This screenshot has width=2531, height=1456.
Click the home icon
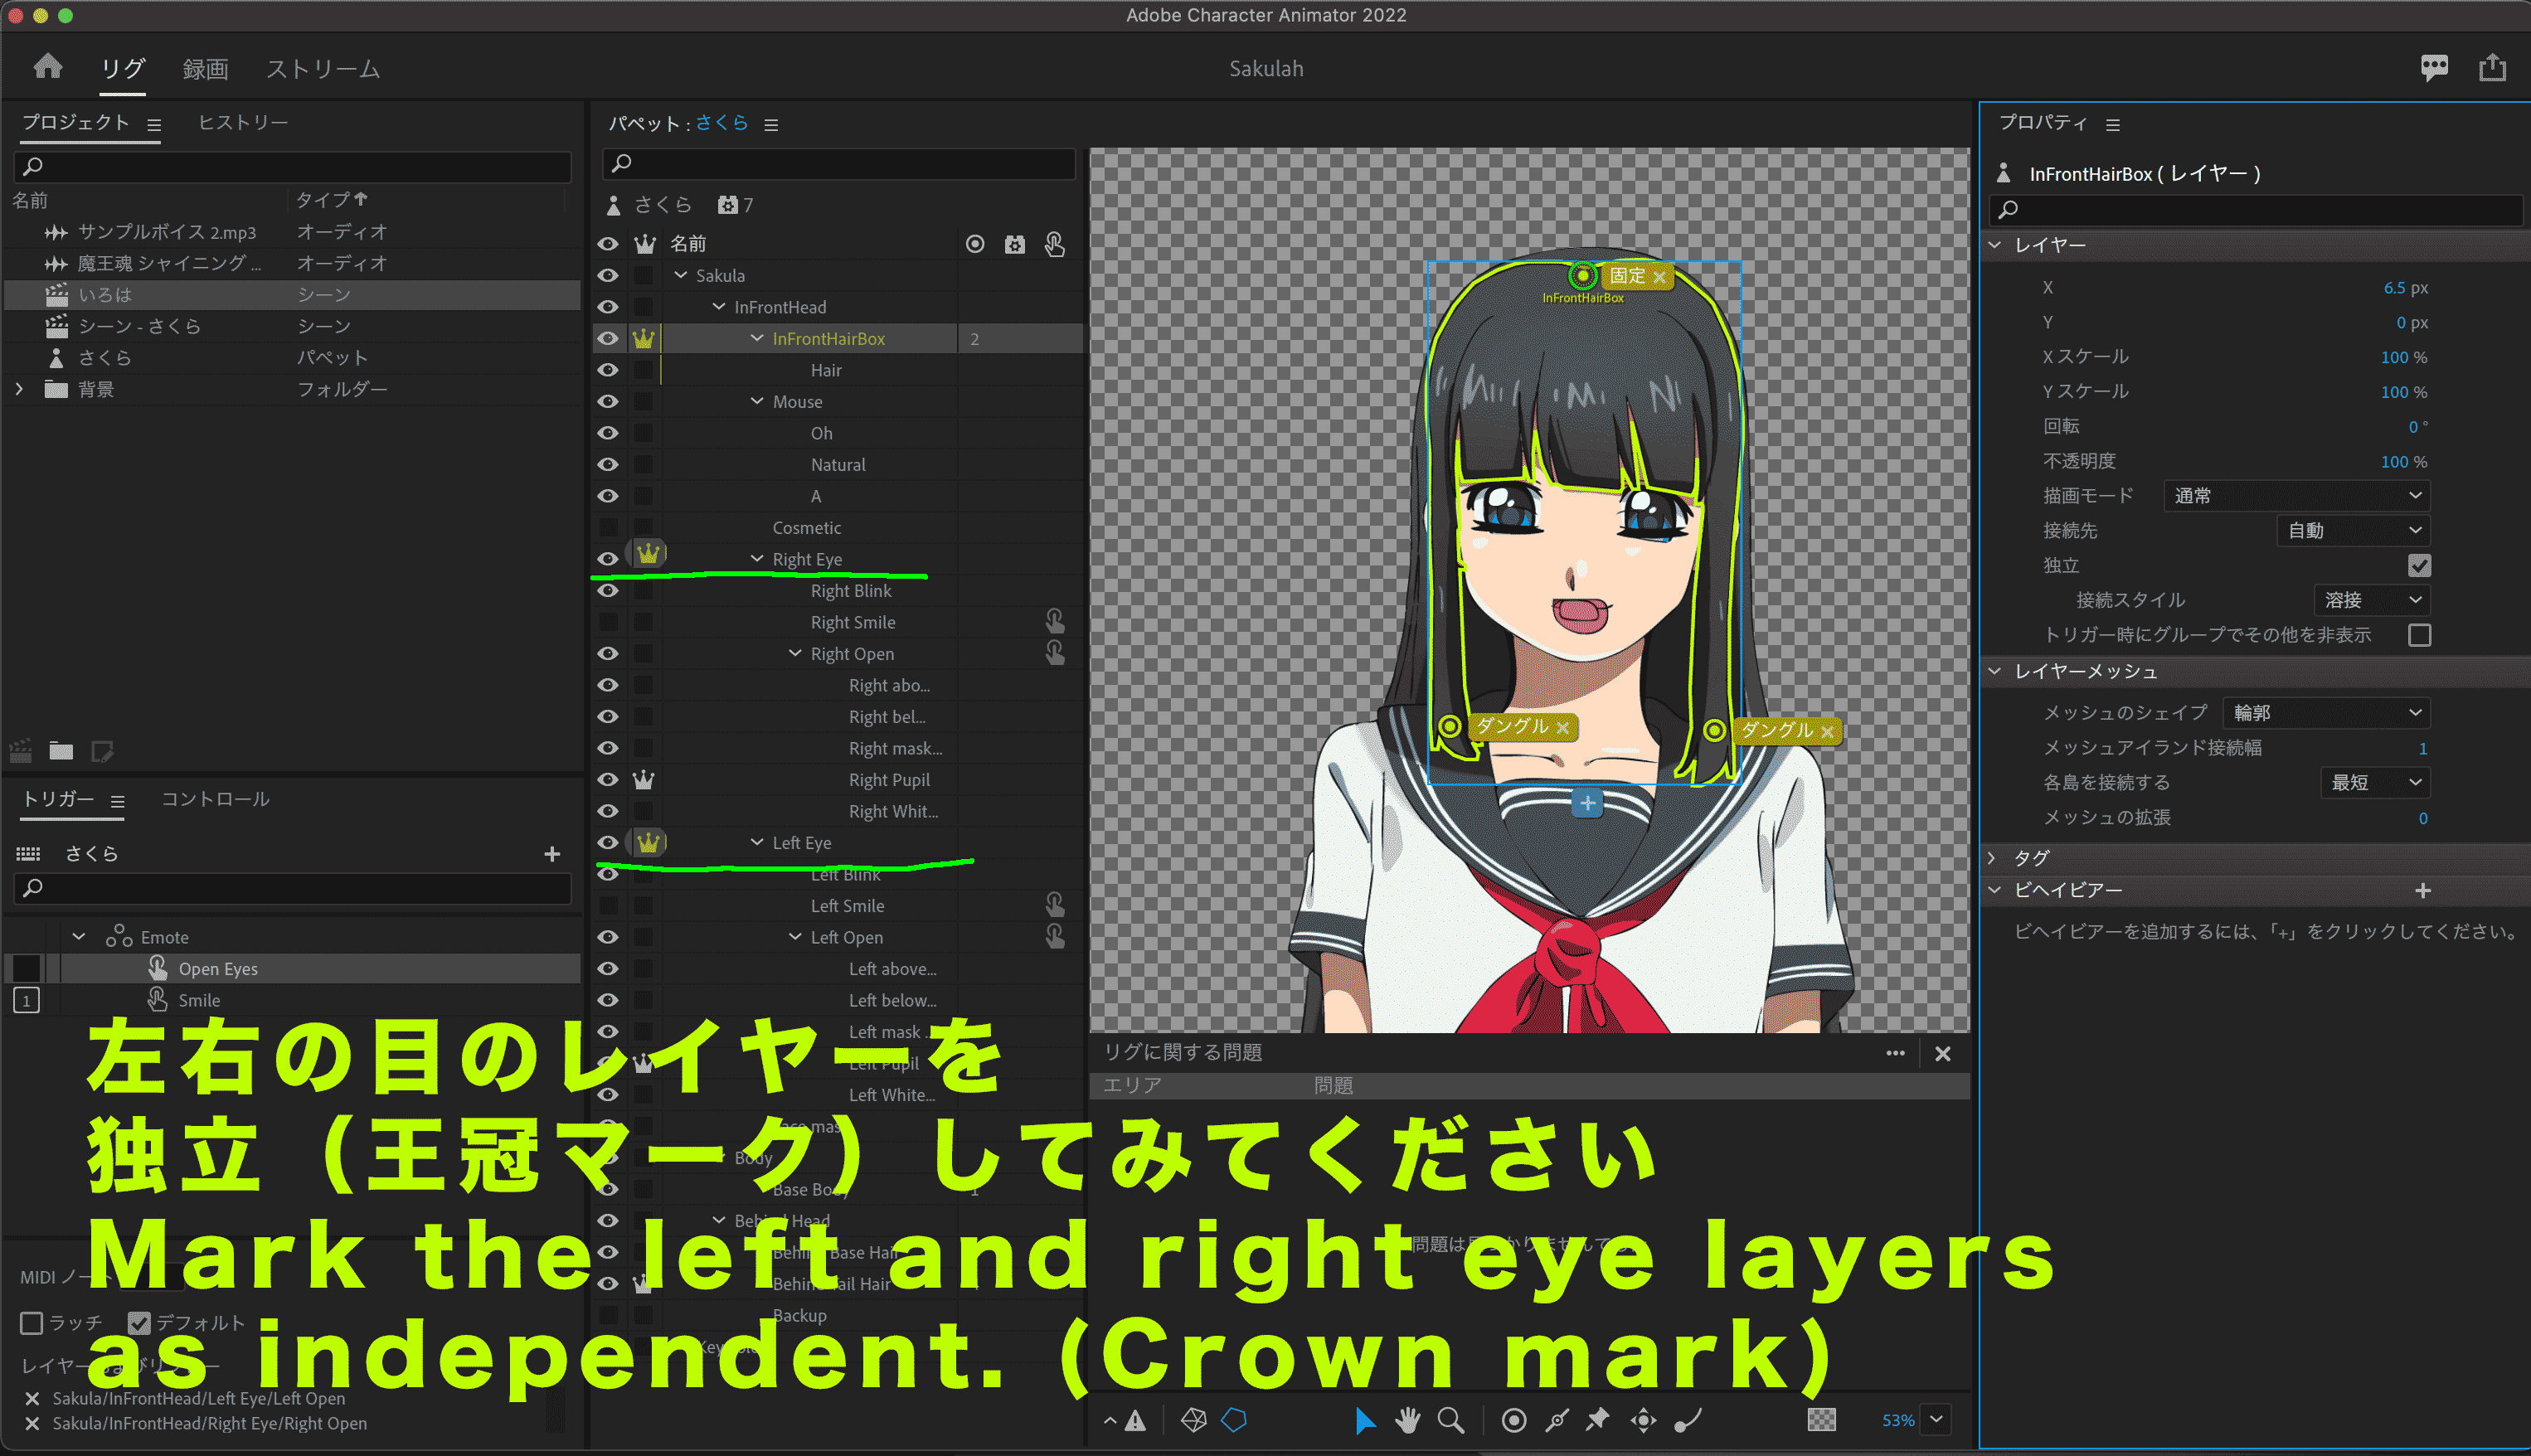pyautogui.click(x=47, y=68)
